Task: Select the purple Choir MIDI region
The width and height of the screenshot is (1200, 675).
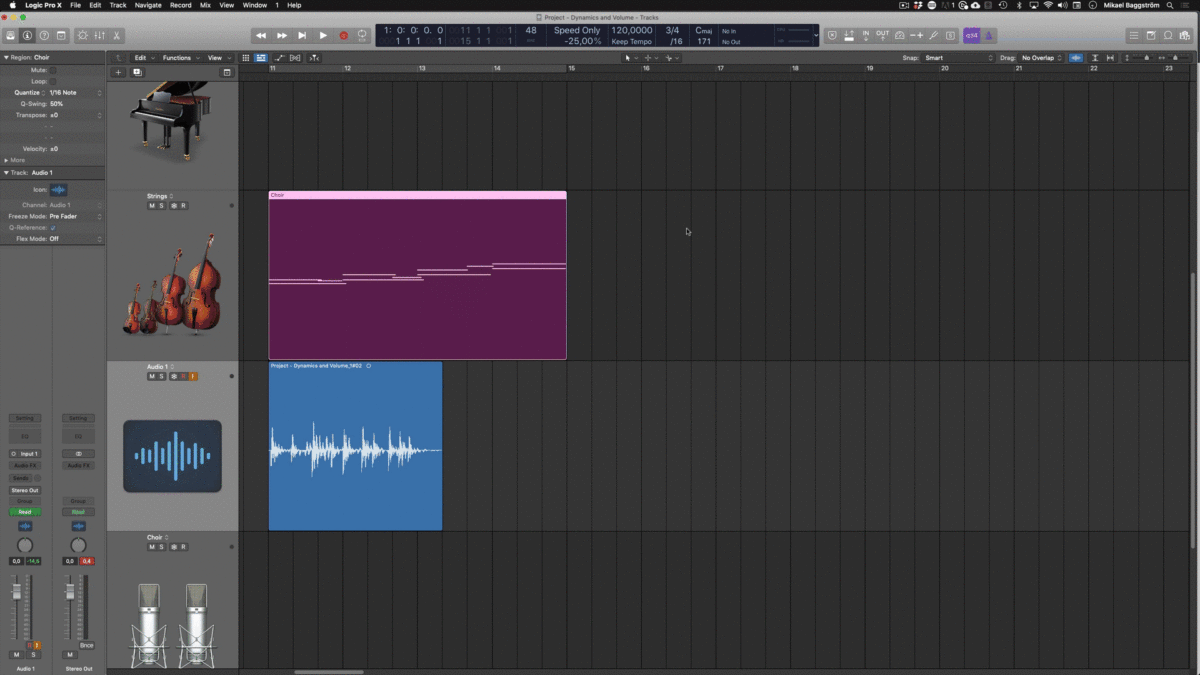Action: click(x=417, y=275)
